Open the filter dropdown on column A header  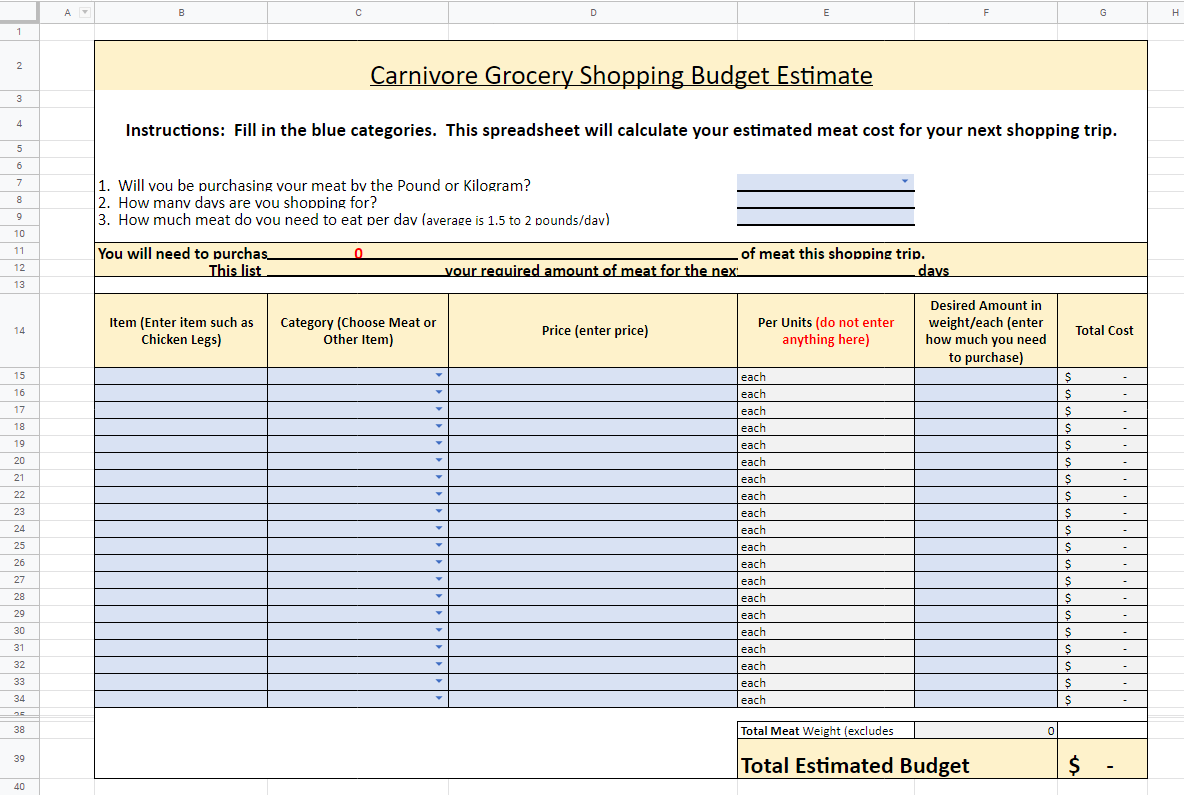click(x=84, y=11)
